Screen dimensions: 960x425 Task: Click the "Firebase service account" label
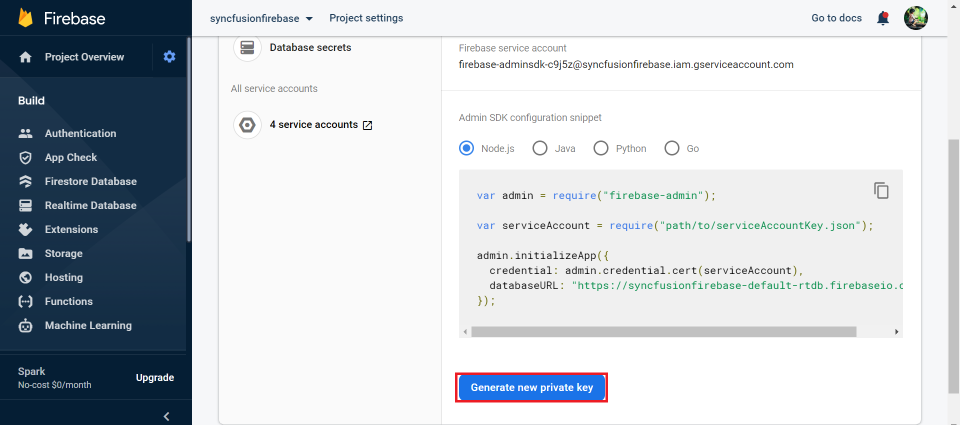click(512, 48)
